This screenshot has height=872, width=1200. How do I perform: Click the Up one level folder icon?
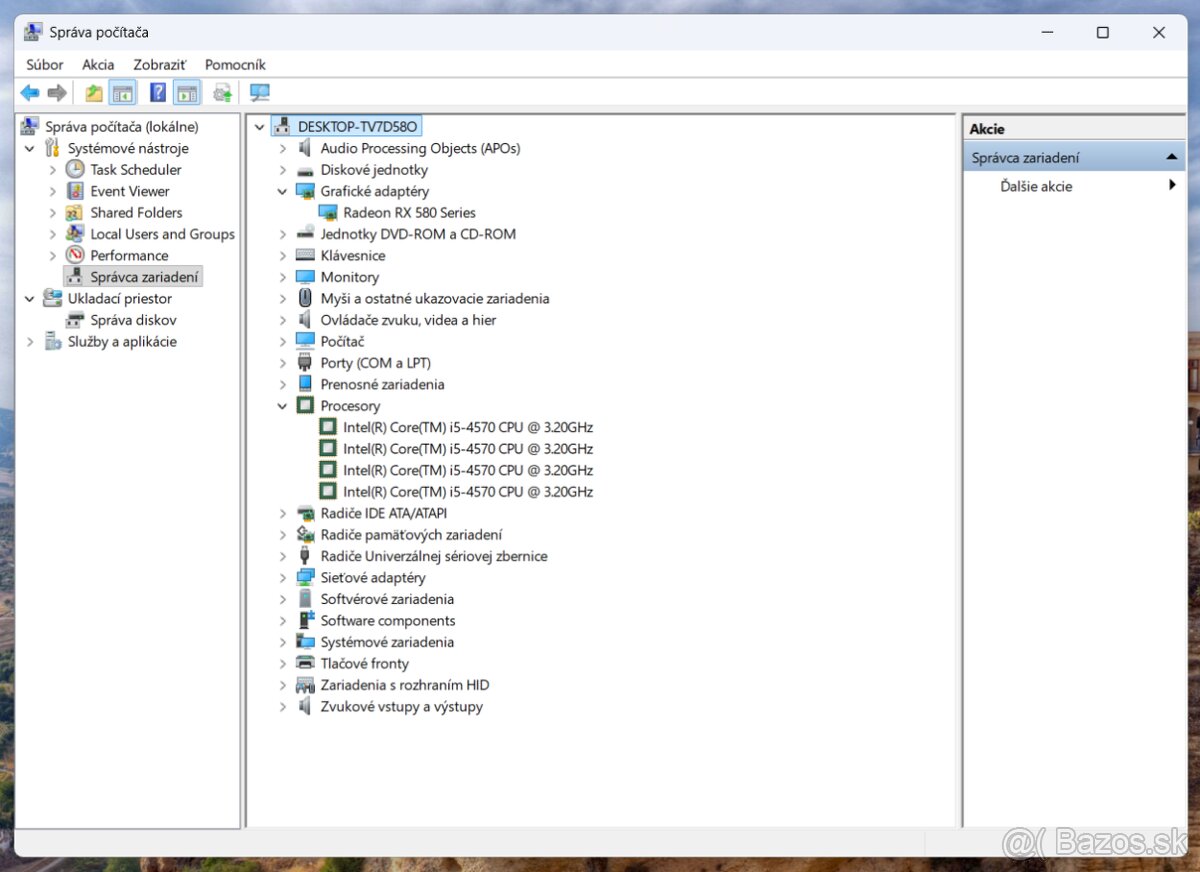[94, 93]
